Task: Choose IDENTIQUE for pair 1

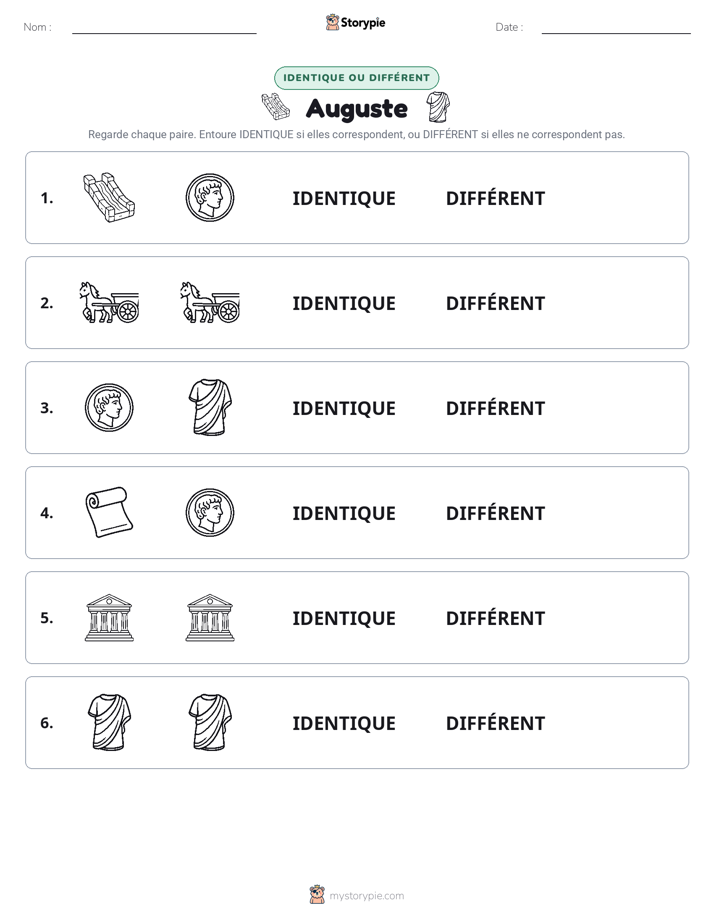Action: tap(344, 199)
